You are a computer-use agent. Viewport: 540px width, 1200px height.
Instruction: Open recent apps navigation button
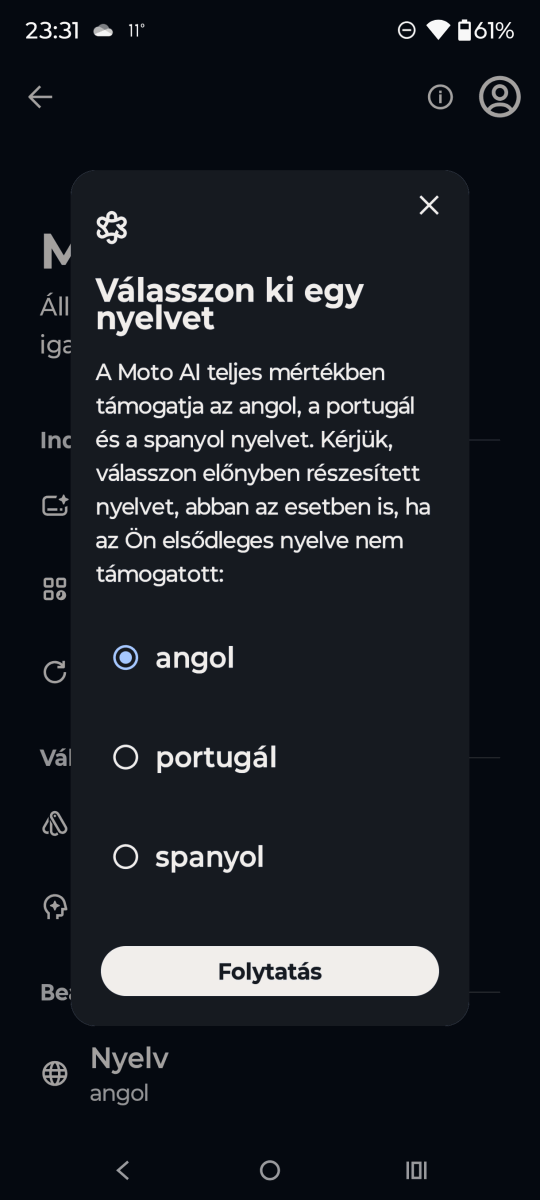(417, 1170)
